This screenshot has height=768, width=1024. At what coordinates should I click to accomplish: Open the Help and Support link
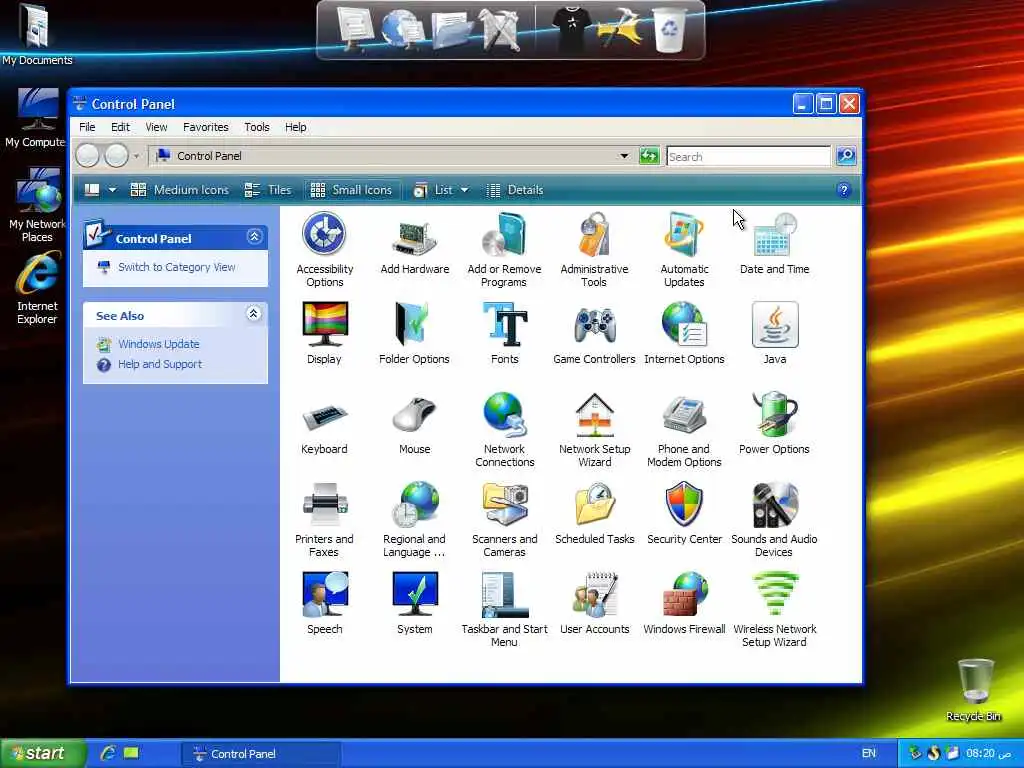[160, 364]
